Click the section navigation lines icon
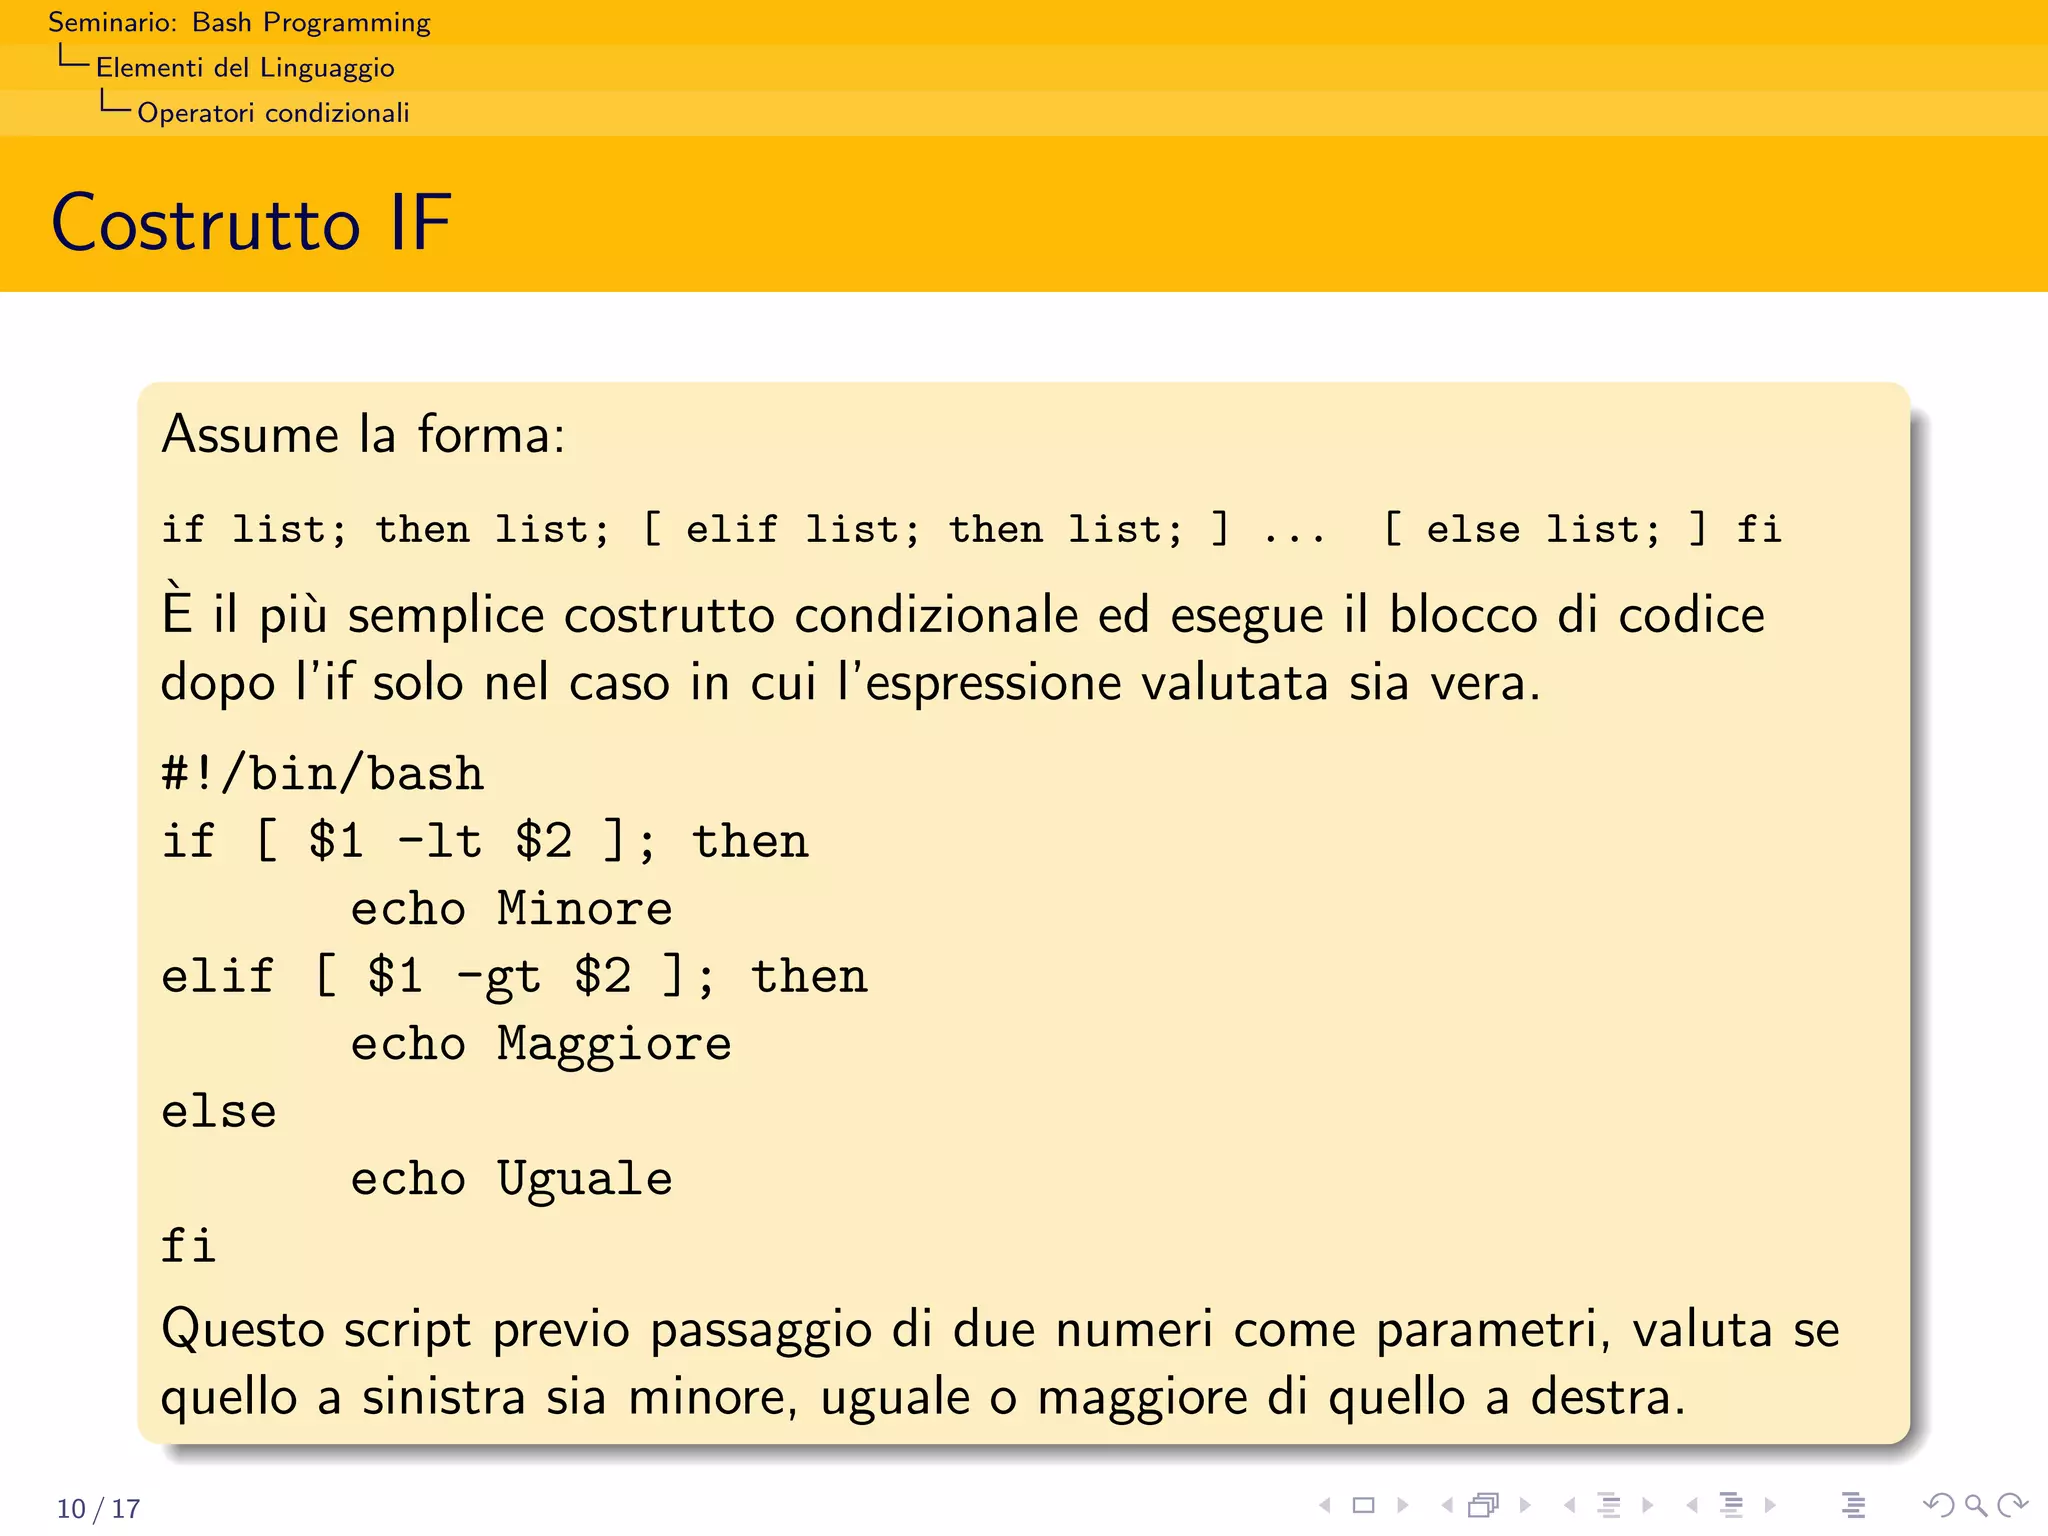The image size is (2048, 1536). [1731, 1505]
